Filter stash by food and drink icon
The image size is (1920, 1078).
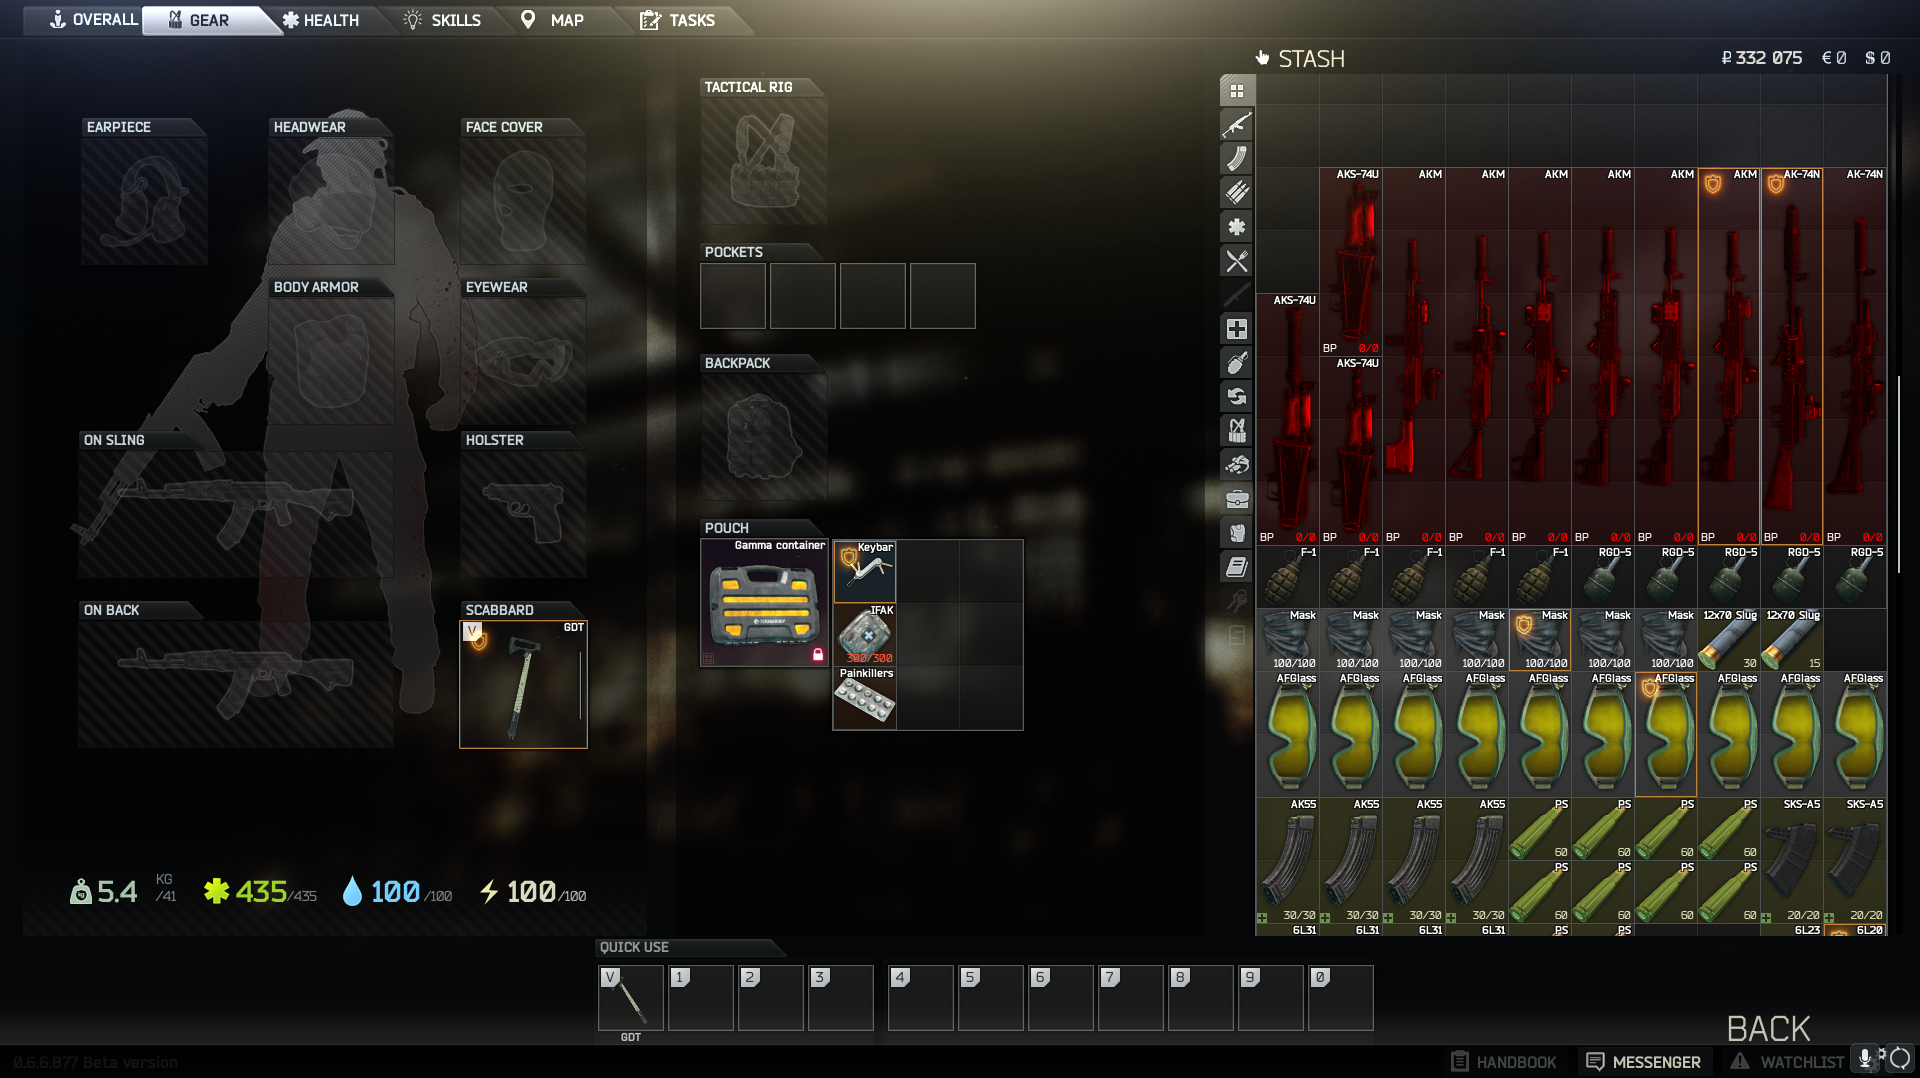(1237, 261)
